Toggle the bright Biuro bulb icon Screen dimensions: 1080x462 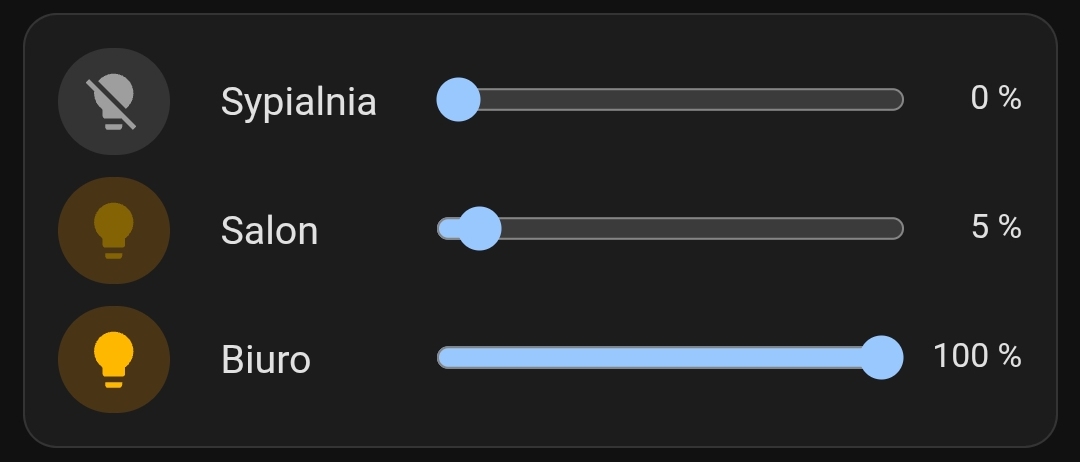tap(113, 359)
